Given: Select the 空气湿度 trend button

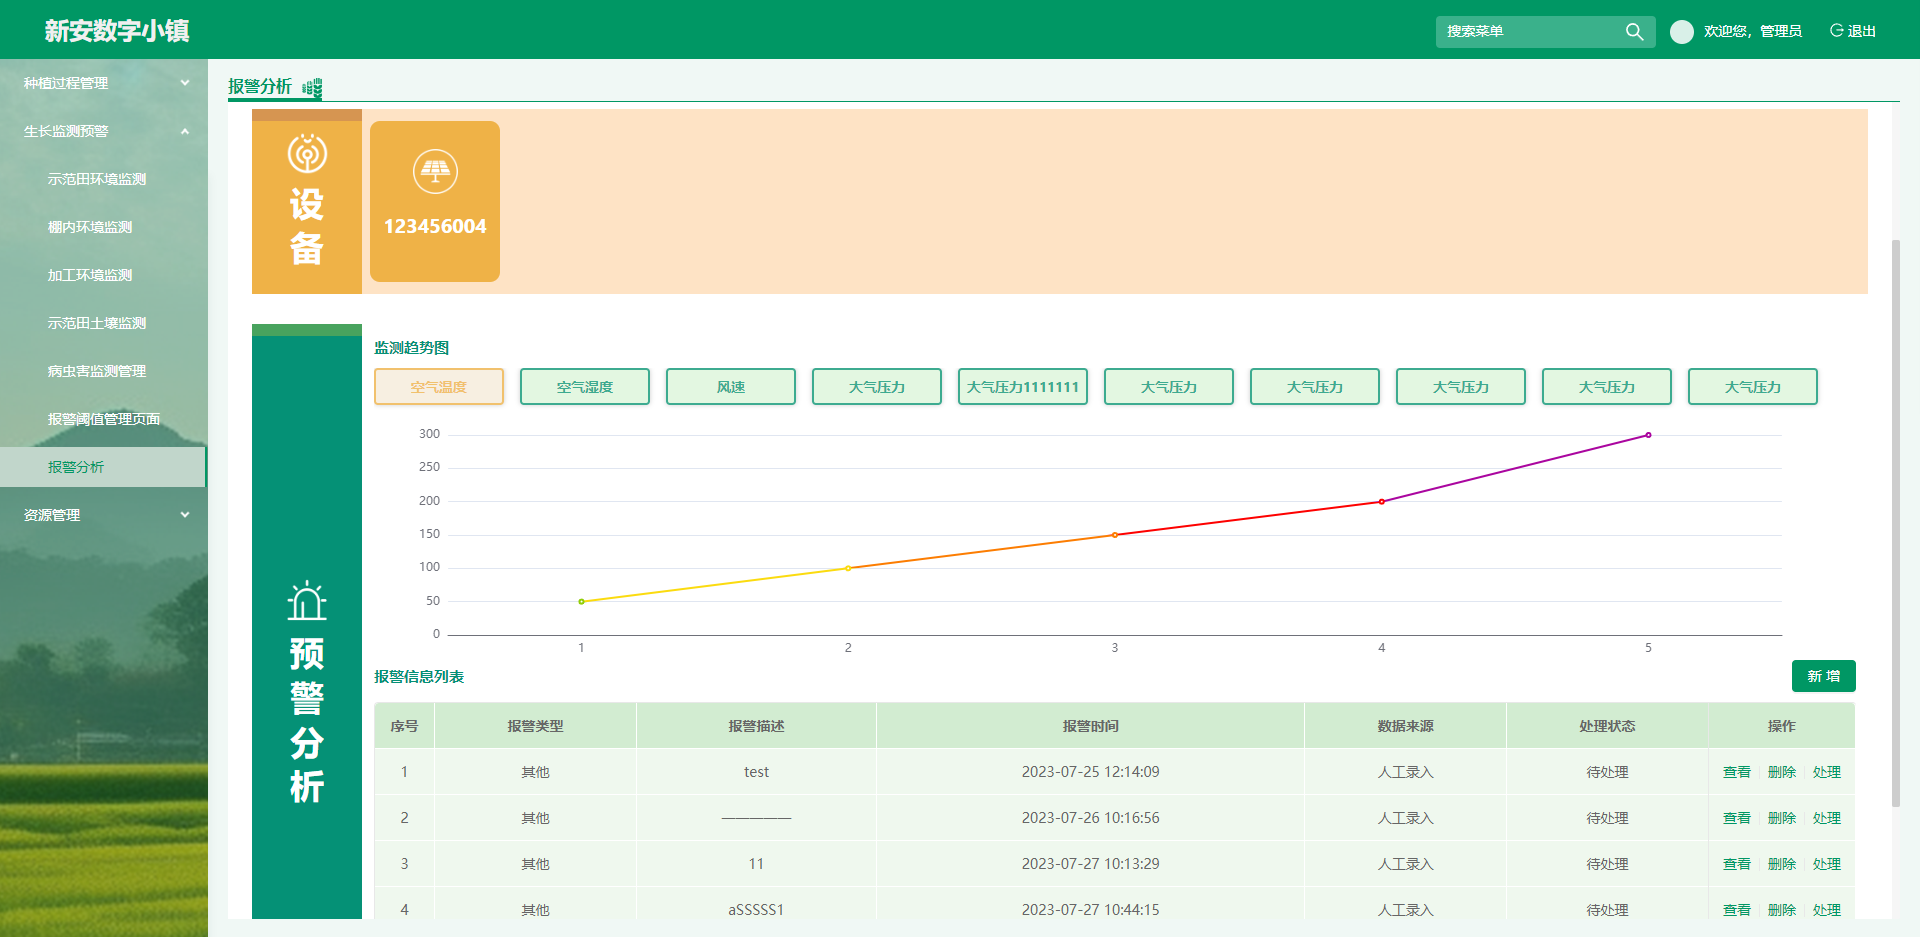Looking at the screenshot, I should point(585,387).
